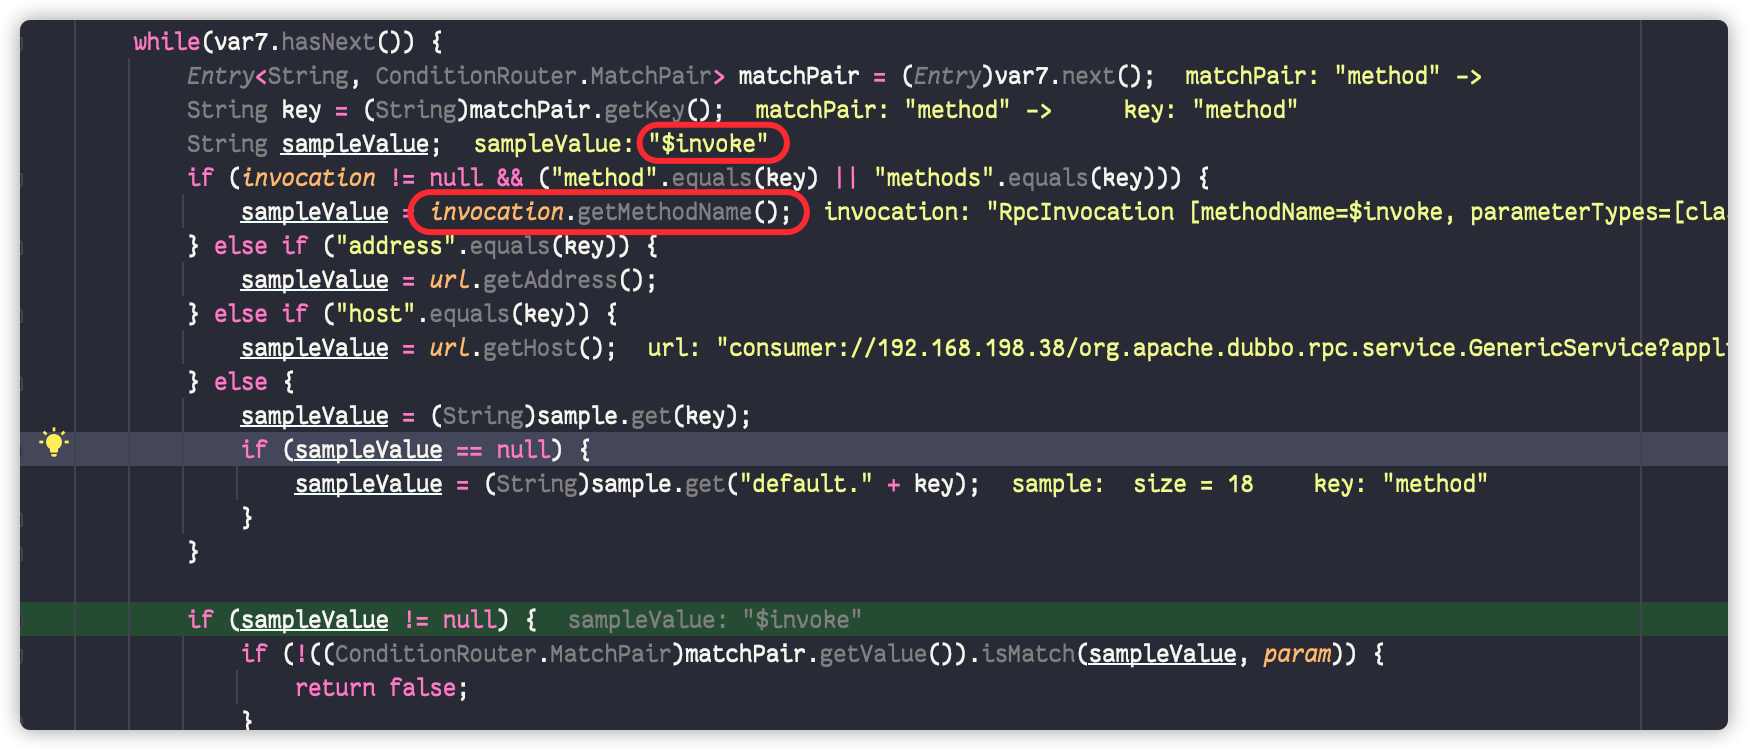Click the 'return false;' statement
Image resolution: width=1748 pixels, height=750 pixels.
pos(381,688)
